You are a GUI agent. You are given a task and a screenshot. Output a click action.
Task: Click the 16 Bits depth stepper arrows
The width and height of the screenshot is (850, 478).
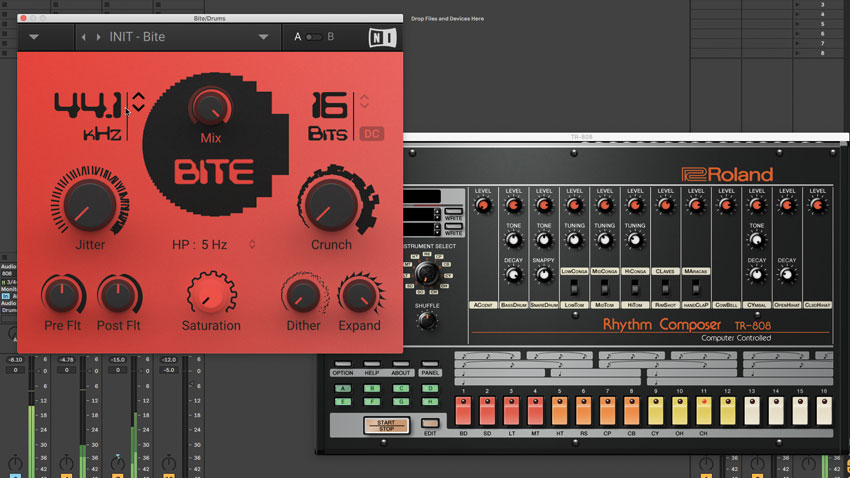(x=364, y=101)
